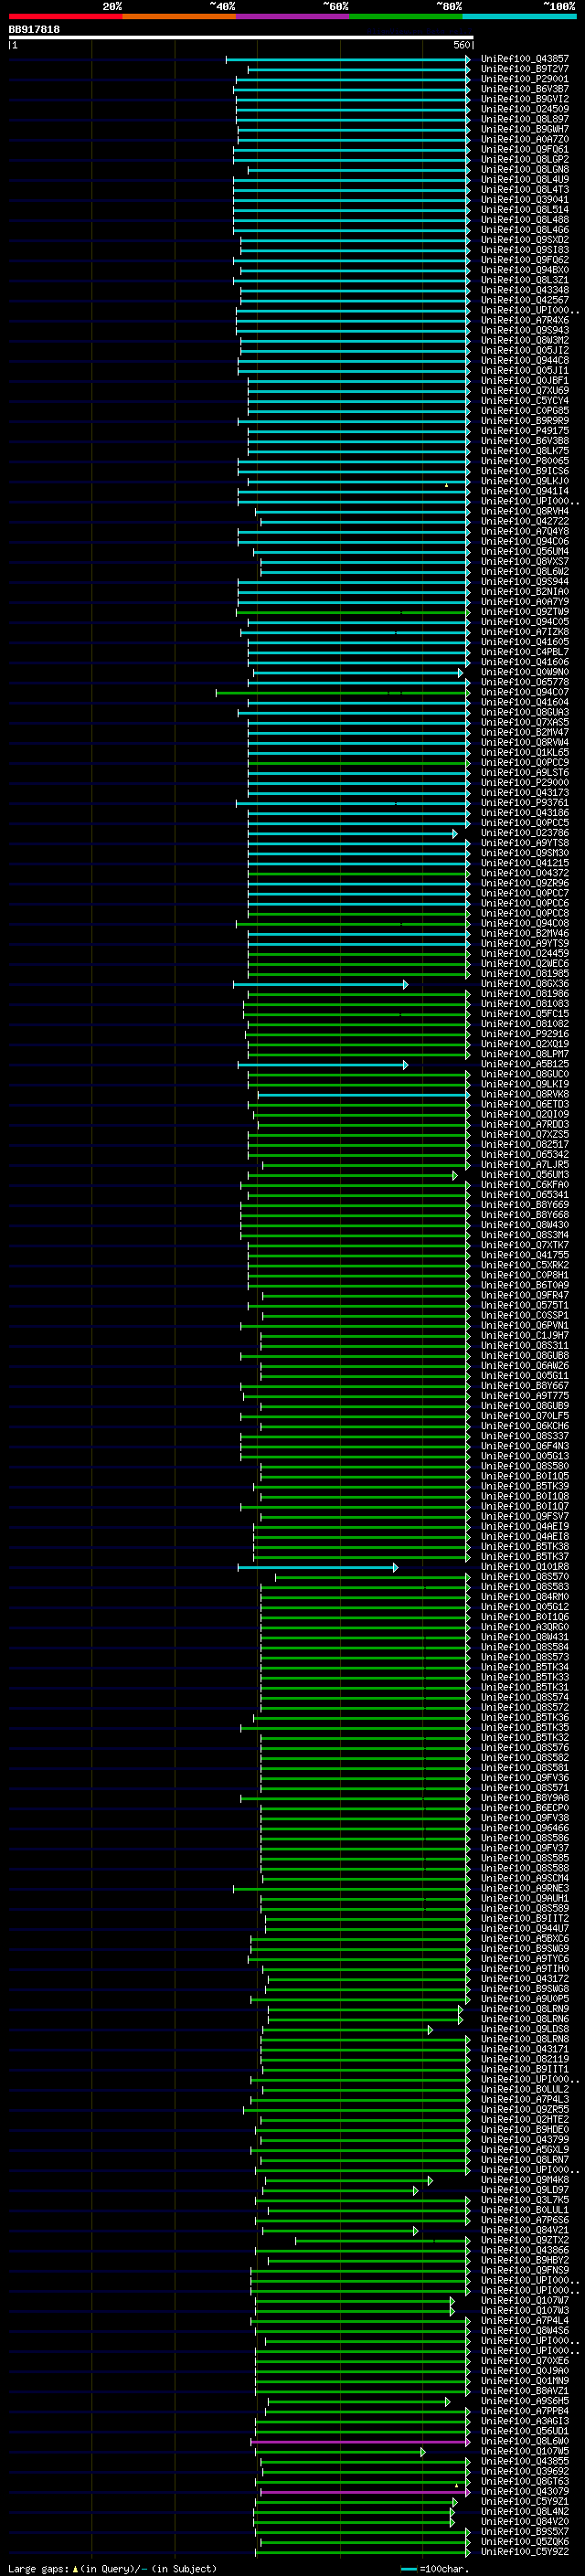This screenshot has width=585, height=2576.
Task: Select the UniRef100_Q39041 label
Action: 524,199
